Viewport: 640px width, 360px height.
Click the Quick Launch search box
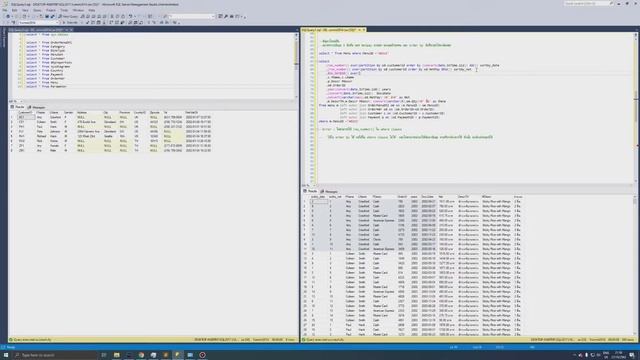(x=589, y=4)
